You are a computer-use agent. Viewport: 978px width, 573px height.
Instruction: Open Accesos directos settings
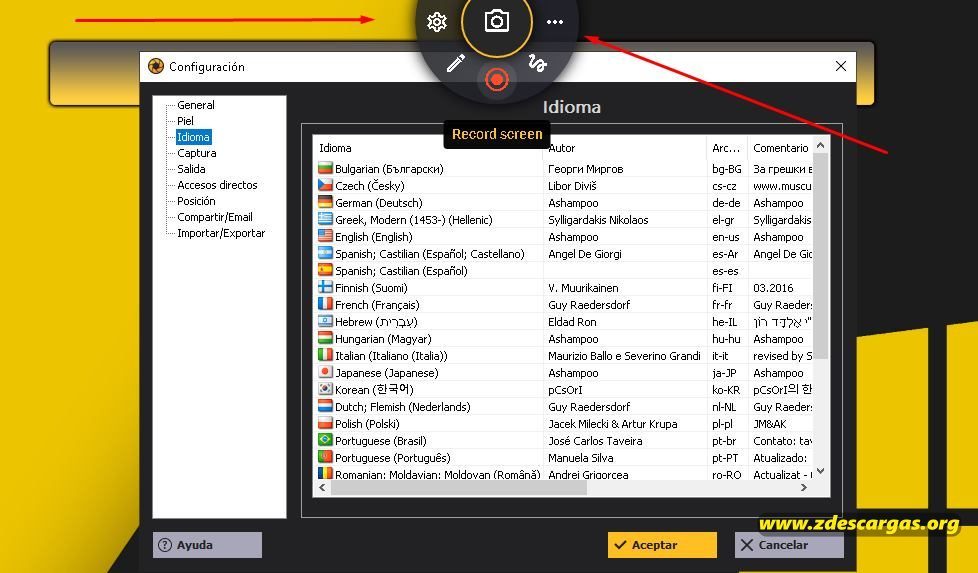click(217, 185)
